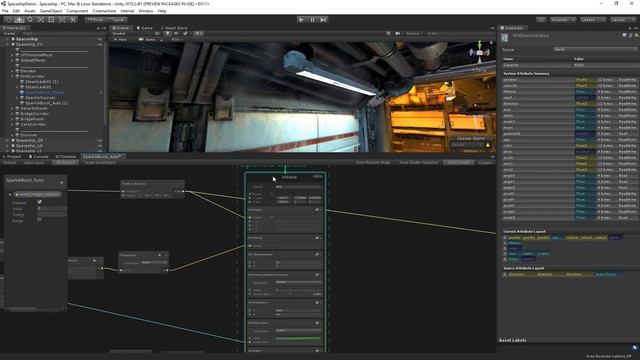Select the Hand tool
This screenshot has height=360, width=640.
coord(9,20)
